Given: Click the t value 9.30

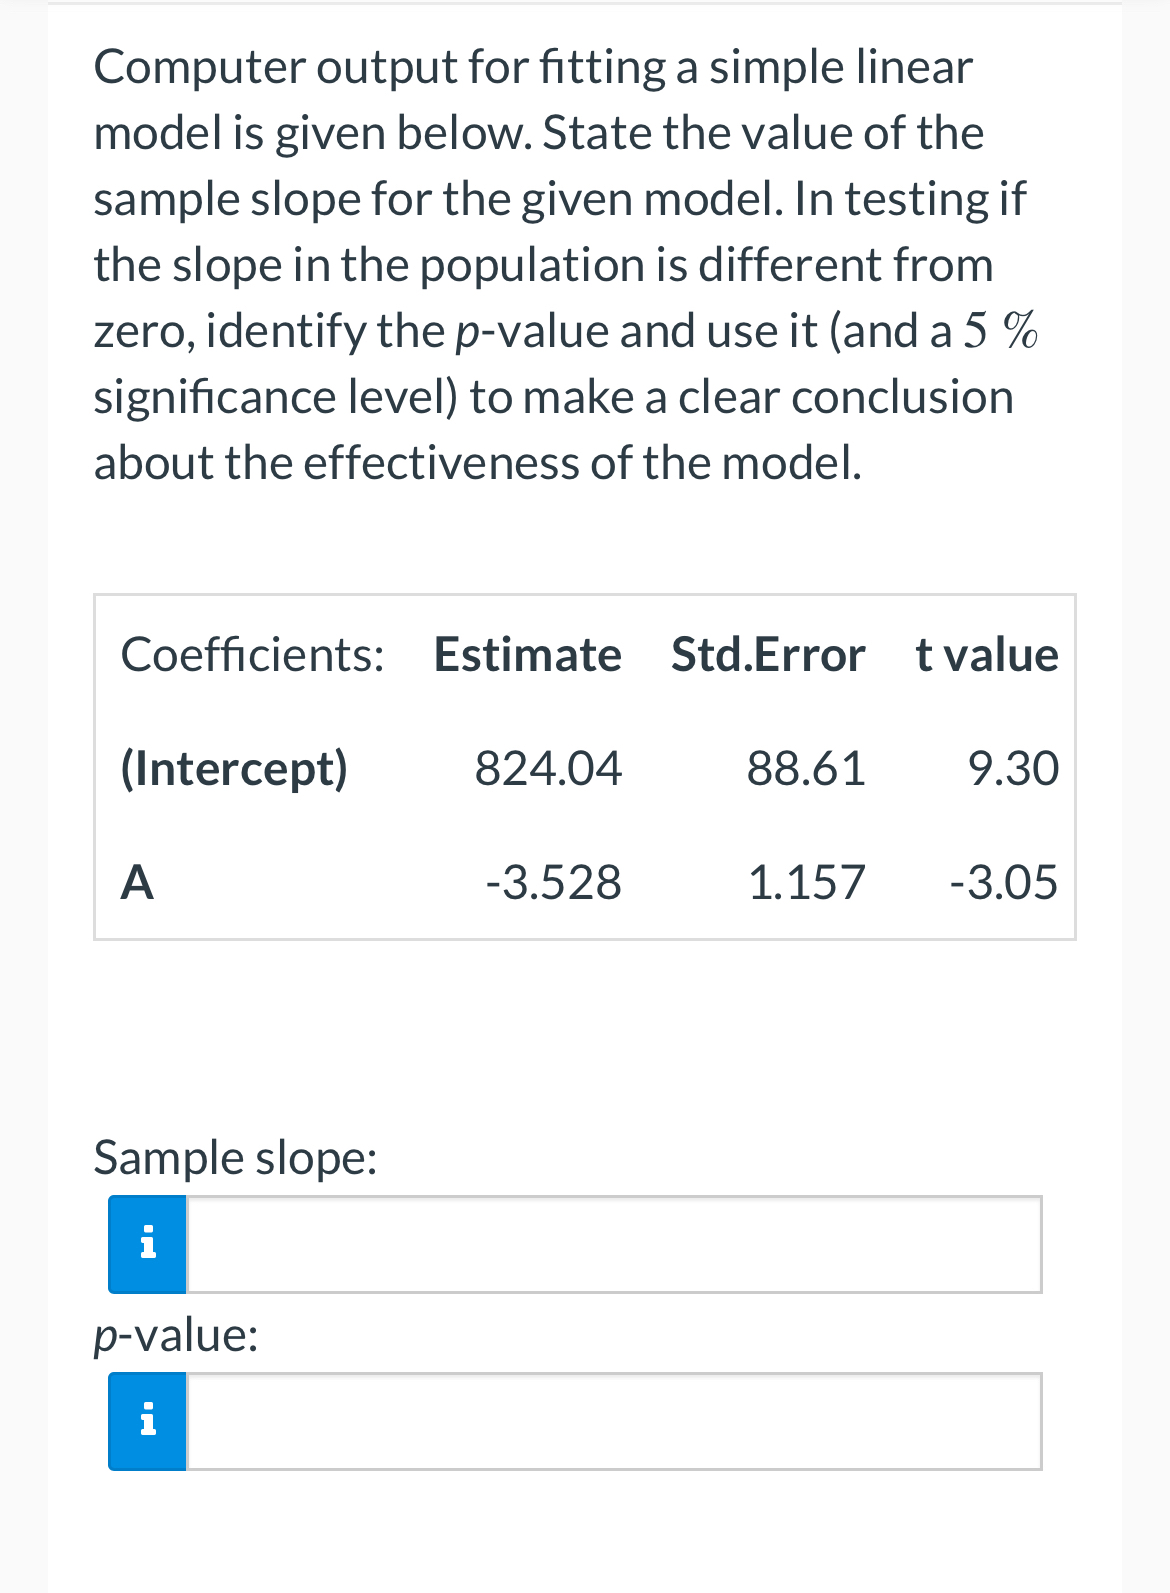Looking at the screenshot, I should [1013, 769].
